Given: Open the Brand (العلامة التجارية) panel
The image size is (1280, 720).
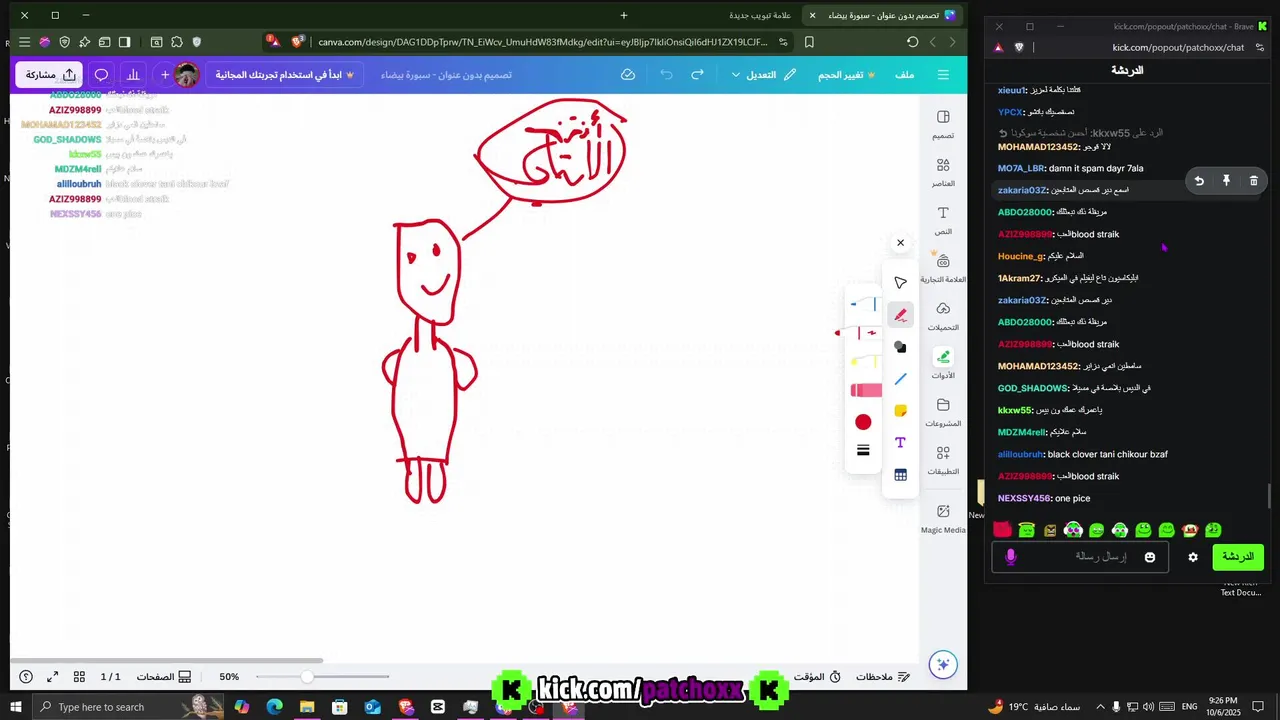Looking at the screenshot, I should tap(943, 268).
